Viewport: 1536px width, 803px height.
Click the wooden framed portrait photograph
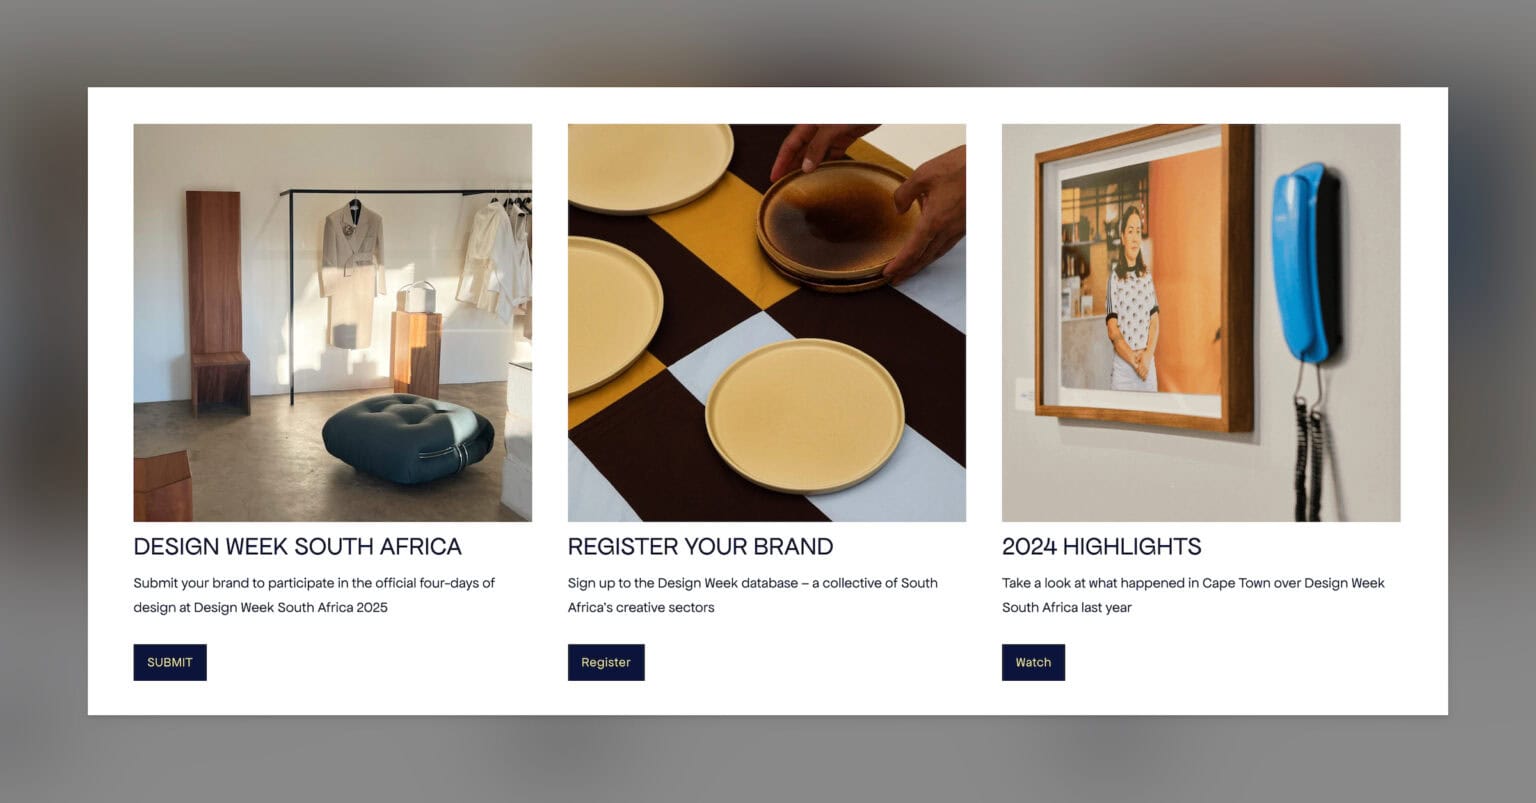point(1145,277)
